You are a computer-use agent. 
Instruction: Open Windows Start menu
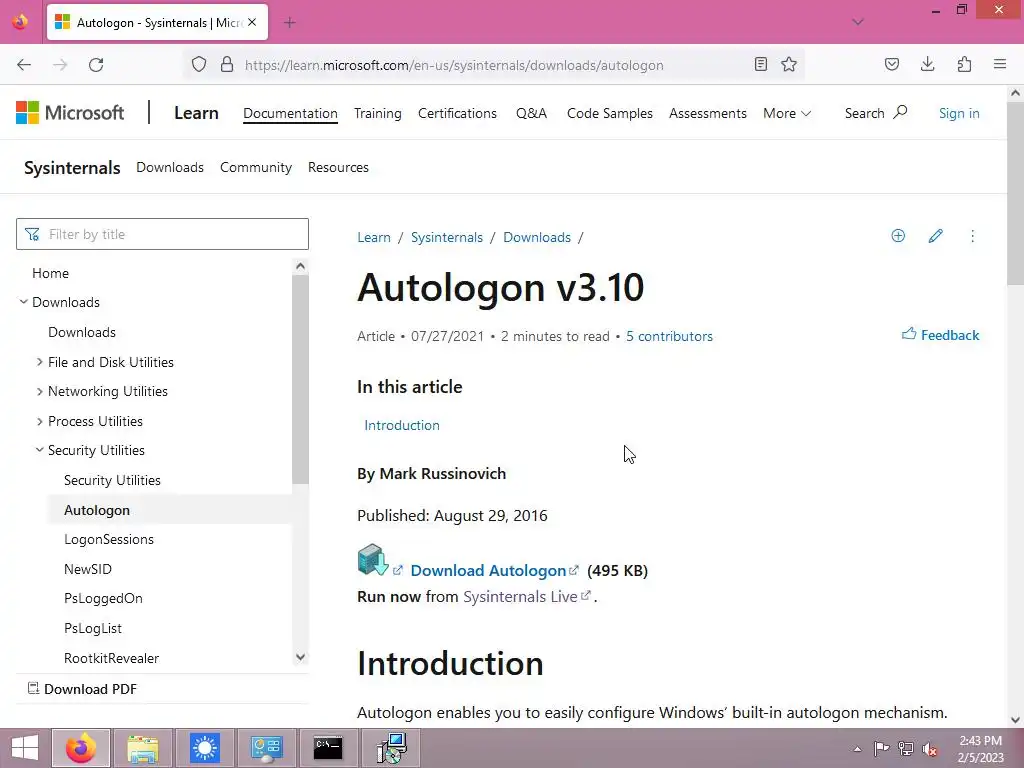[x=25, y=748]
